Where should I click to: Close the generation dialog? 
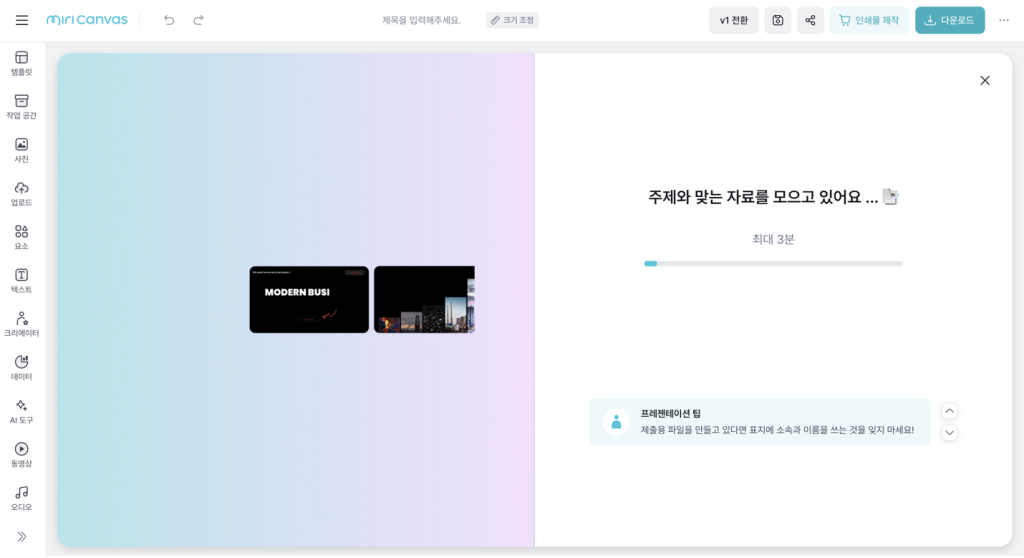coord(985,80)
